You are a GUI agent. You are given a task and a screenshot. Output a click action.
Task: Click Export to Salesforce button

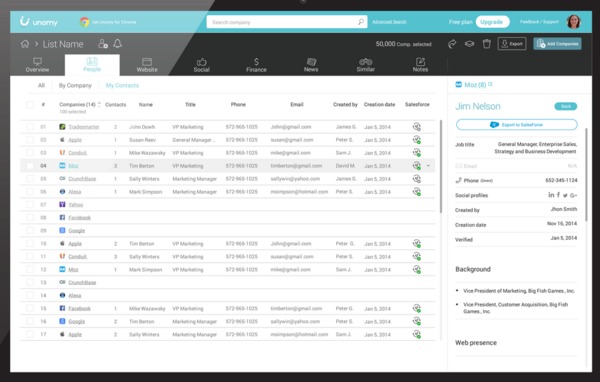click(517, 125)
